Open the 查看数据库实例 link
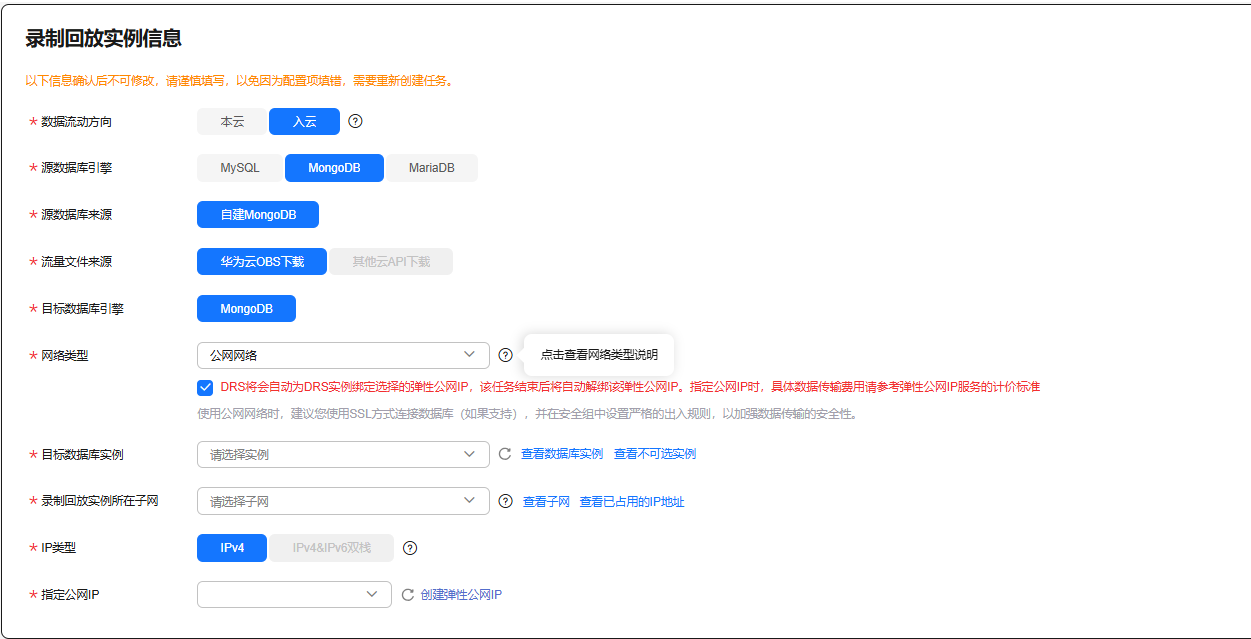 (x=562, y=454)
